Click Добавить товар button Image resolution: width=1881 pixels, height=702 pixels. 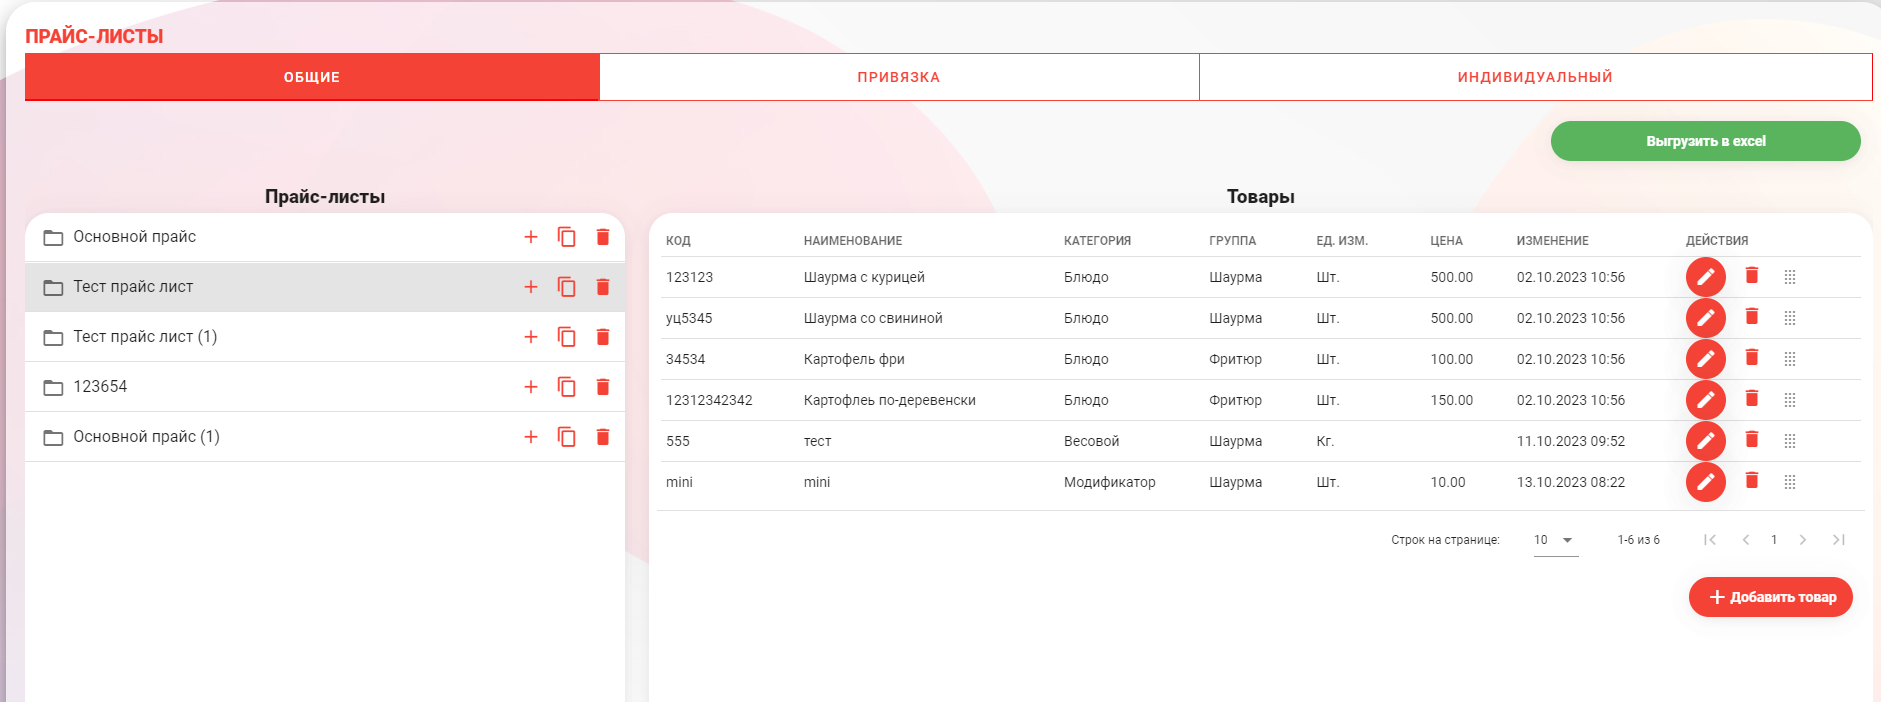tap(1771, 597)
